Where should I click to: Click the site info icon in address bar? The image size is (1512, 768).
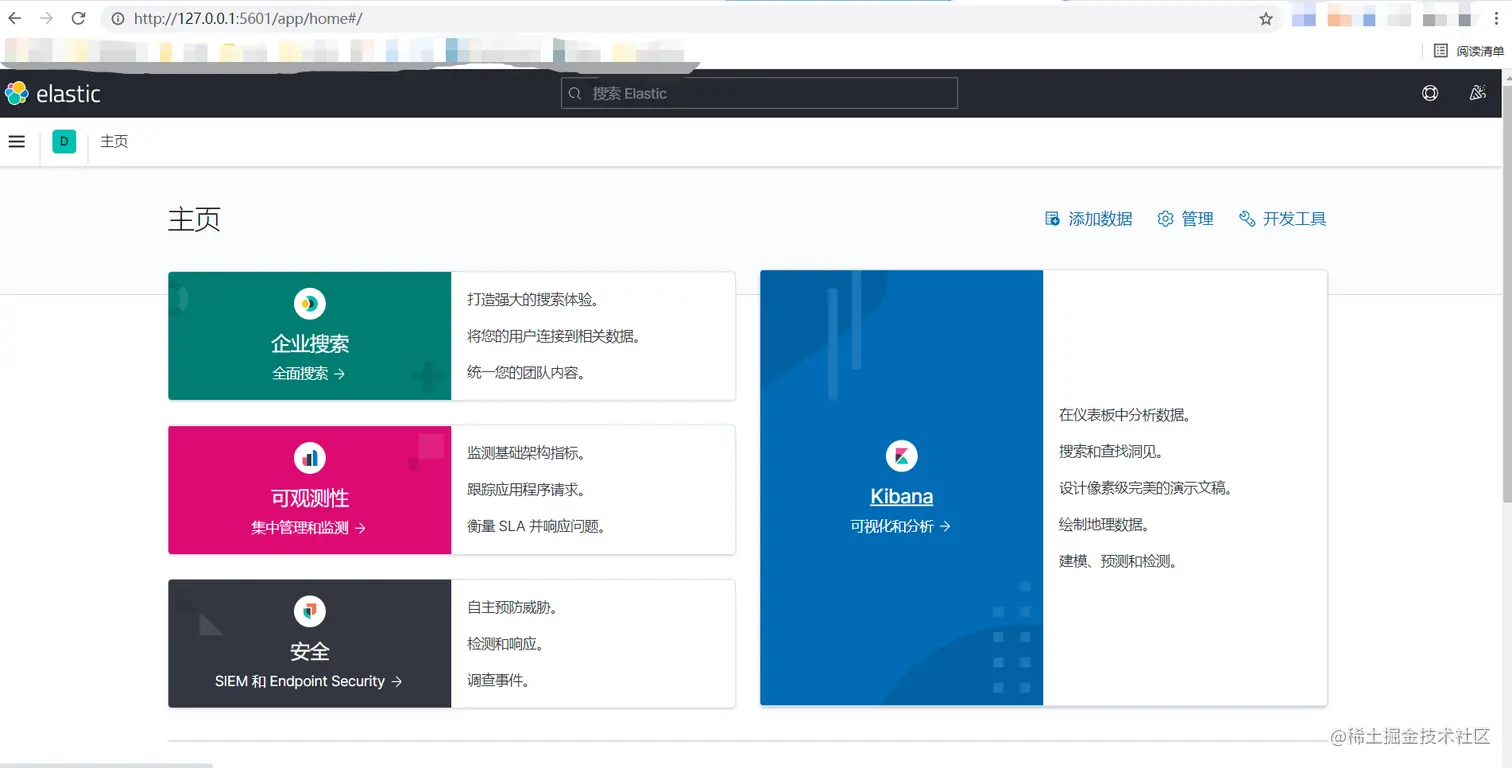coord(117,18)
